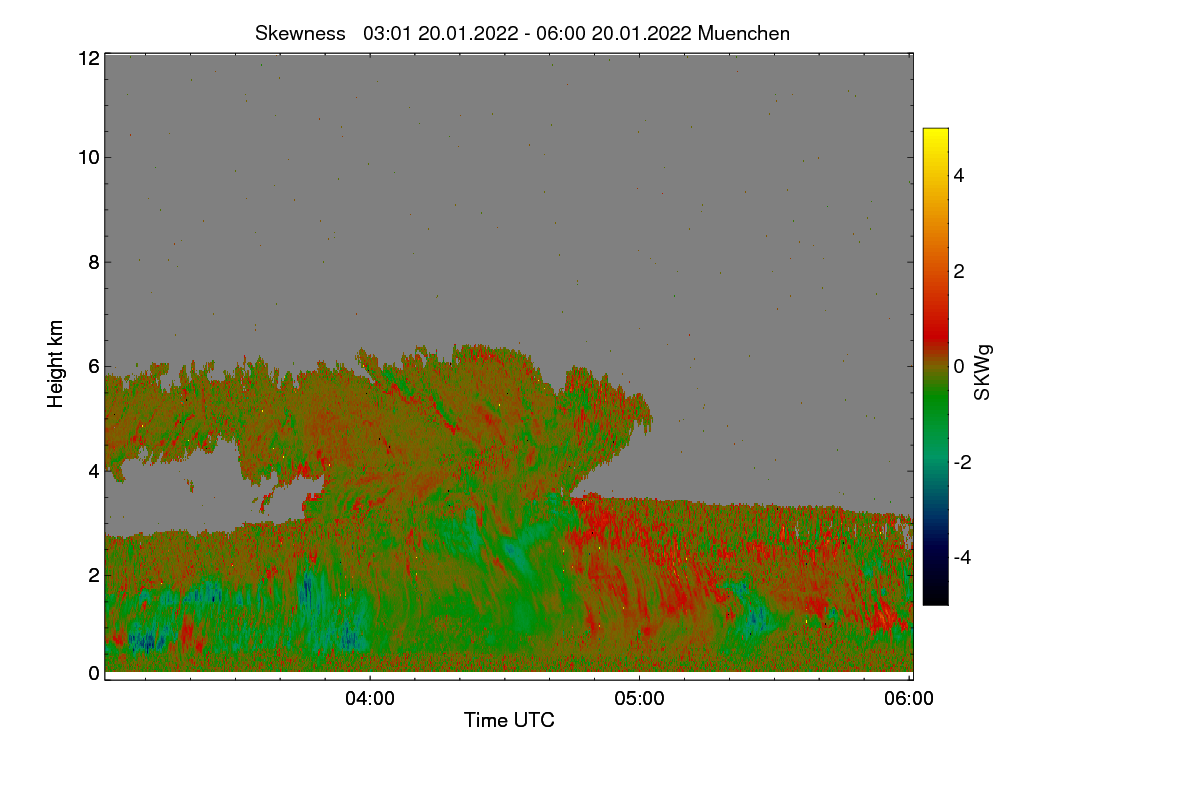Click the height axis tick label 4
This screenshot has width=1200, height=800.
(x=94, y=470)
